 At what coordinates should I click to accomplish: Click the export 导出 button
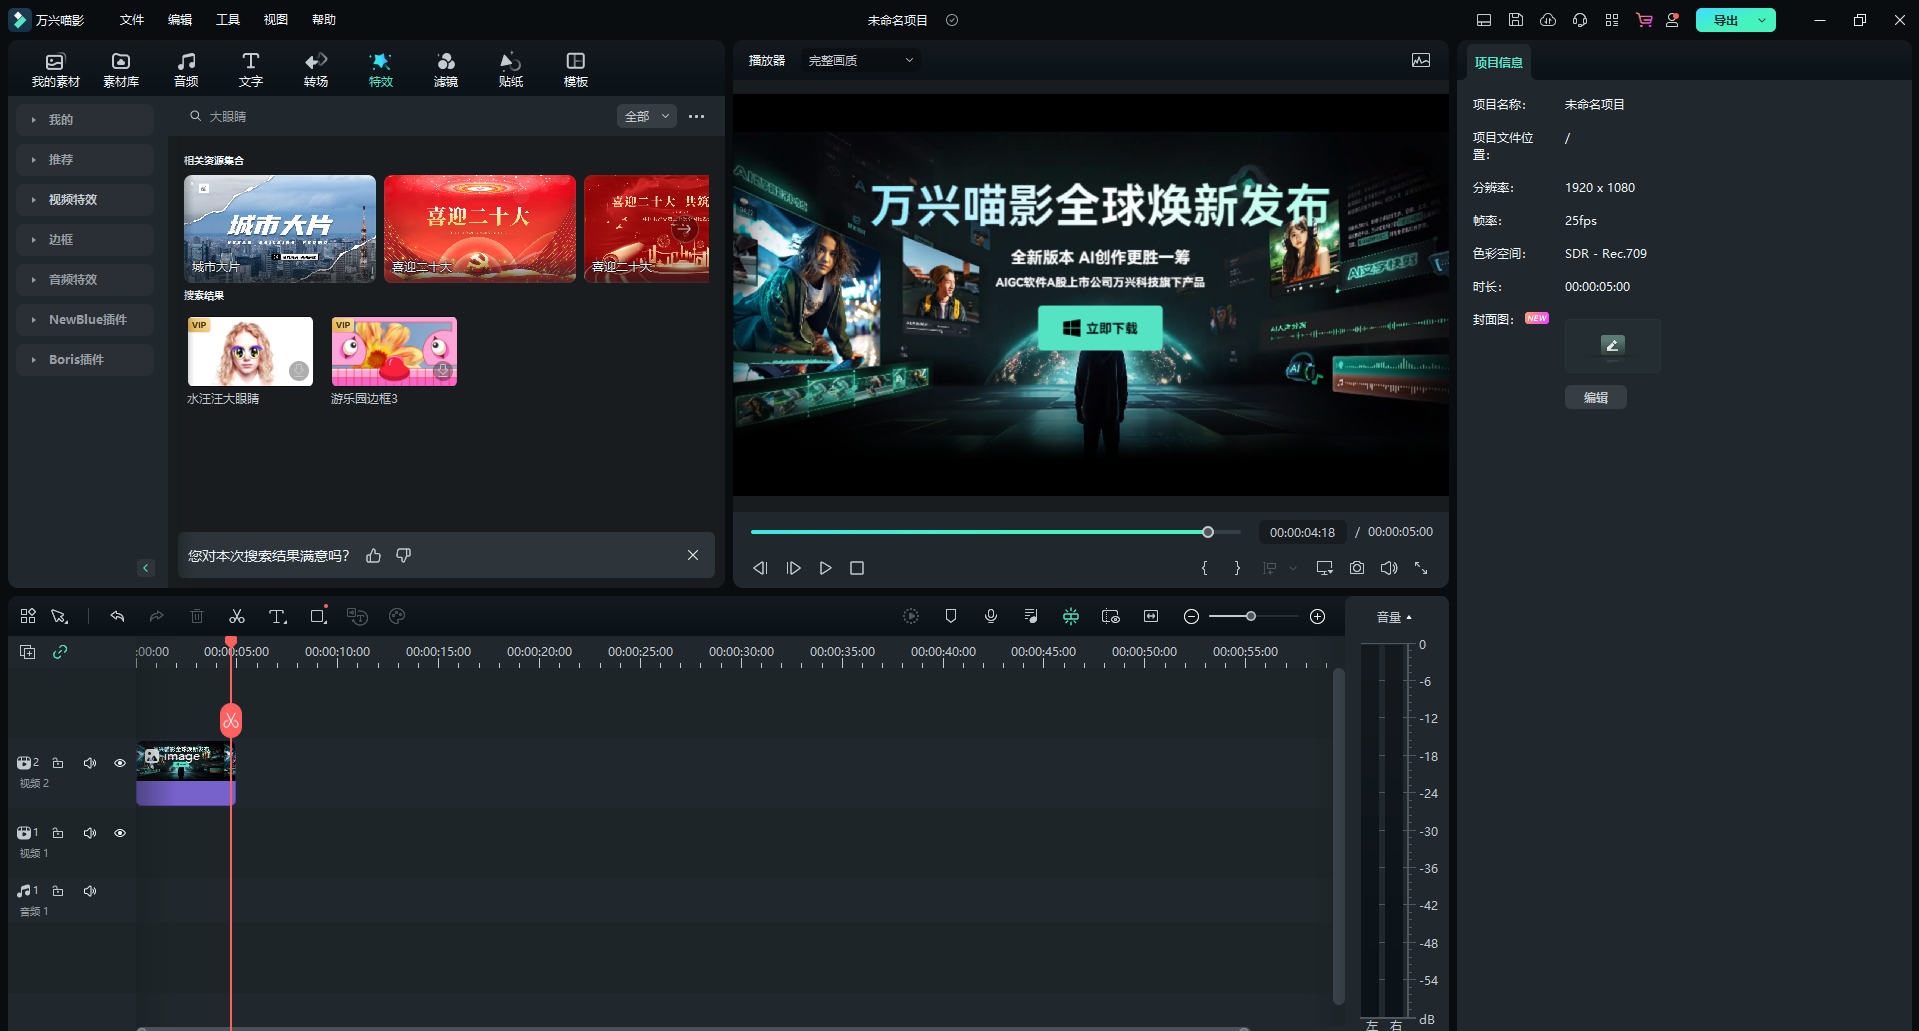1725,20
